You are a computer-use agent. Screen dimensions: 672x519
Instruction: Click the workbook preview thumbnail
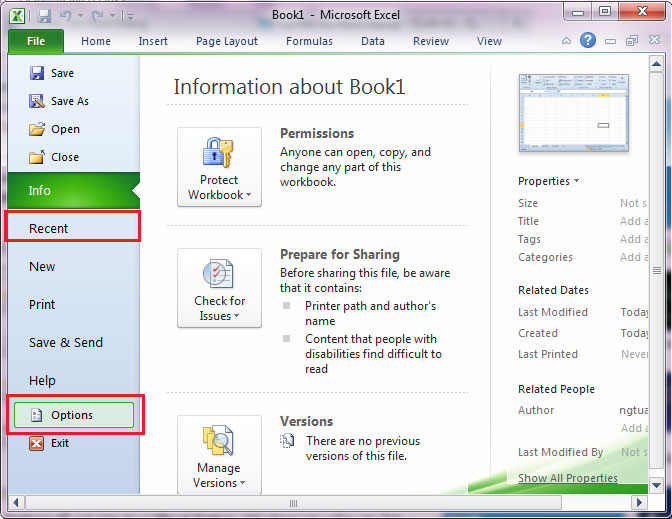tap(574, 113)
